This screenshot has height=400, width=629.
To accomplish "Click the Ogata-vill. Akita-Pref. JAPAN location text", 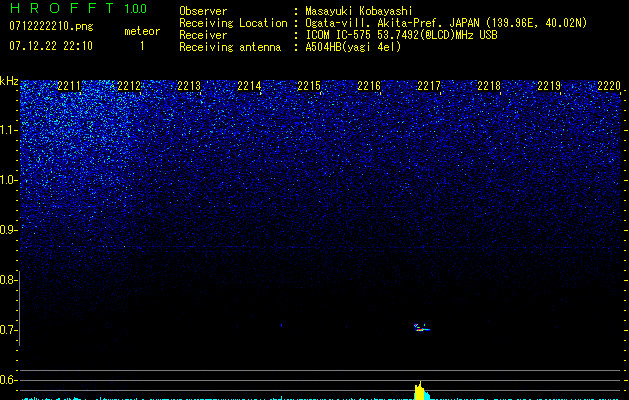I will coord(446,23).
